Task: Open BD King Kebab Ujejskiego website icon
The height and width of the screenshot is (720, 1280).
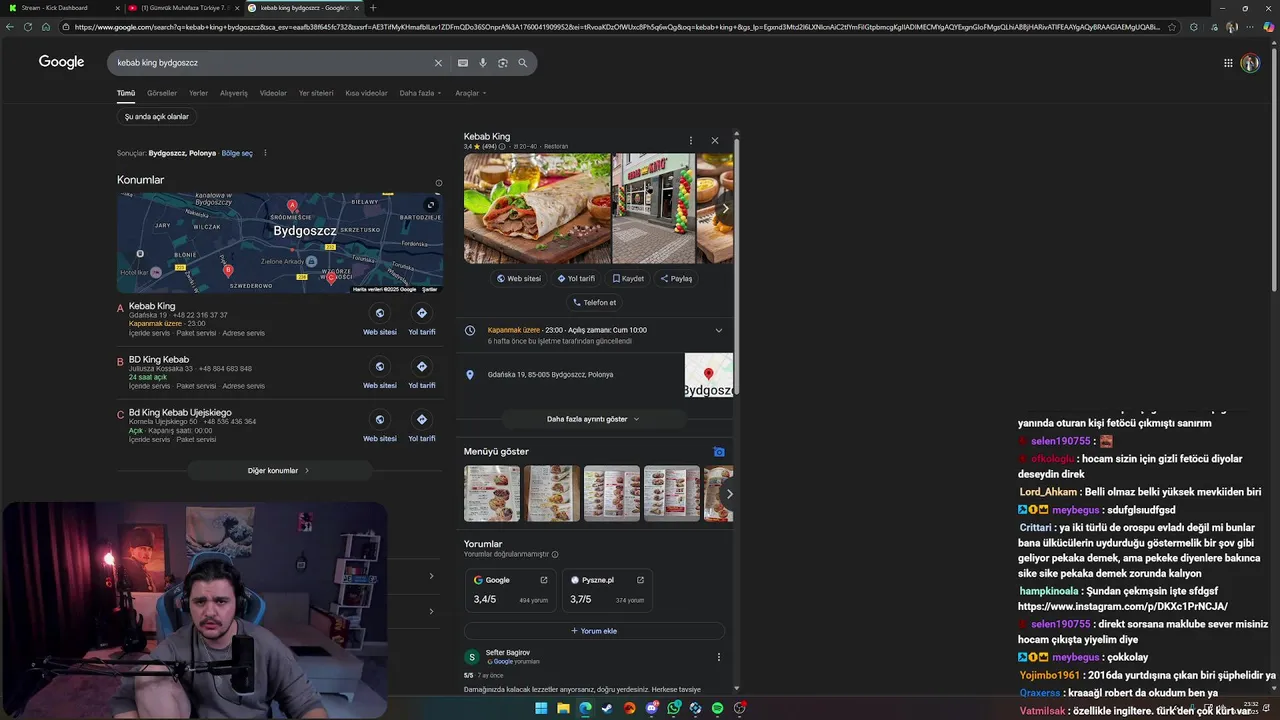Action: coord(379,419)
